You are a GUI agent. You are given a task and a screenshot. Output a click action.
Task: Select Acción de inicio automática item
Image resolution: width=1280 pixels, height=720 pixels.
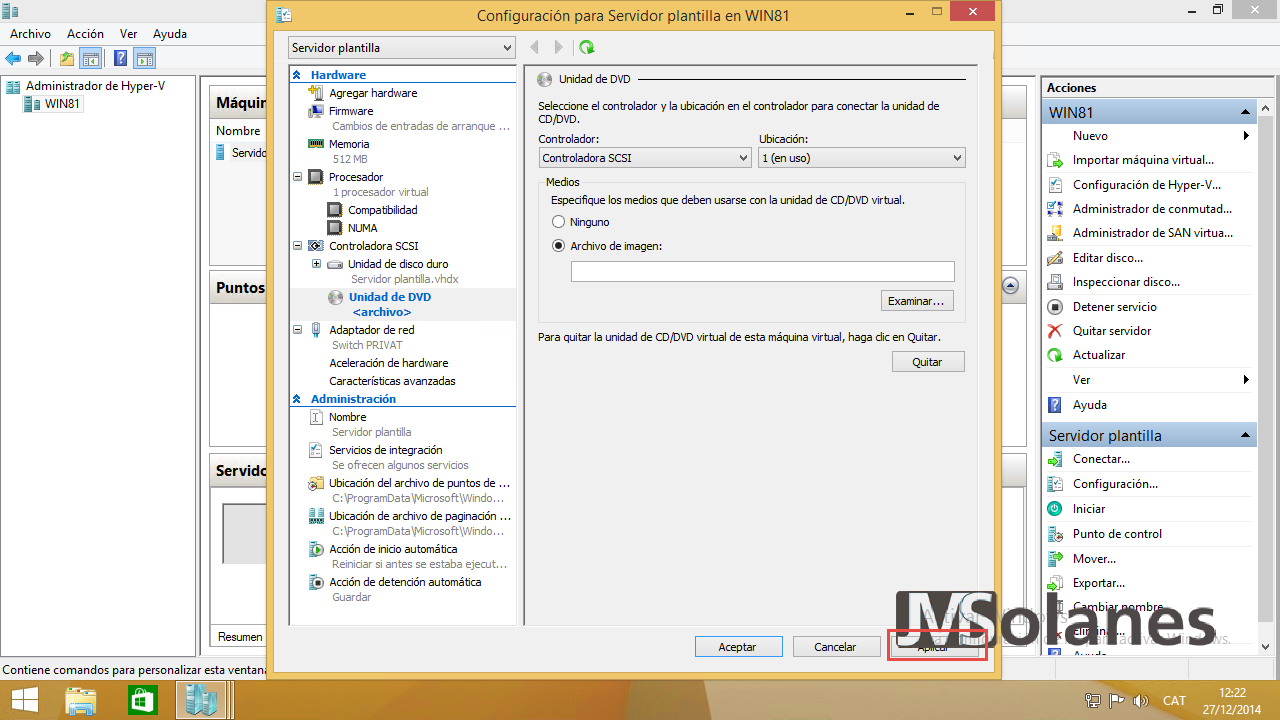pyautogui.click(x=393, y=549)
